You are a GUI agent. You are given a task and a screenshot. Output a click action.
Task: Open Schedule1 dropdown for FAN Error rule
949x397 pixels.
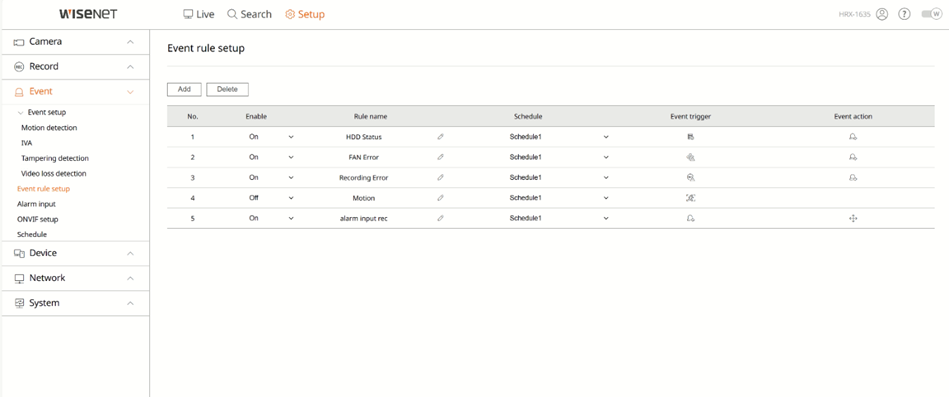click(558, 157)
